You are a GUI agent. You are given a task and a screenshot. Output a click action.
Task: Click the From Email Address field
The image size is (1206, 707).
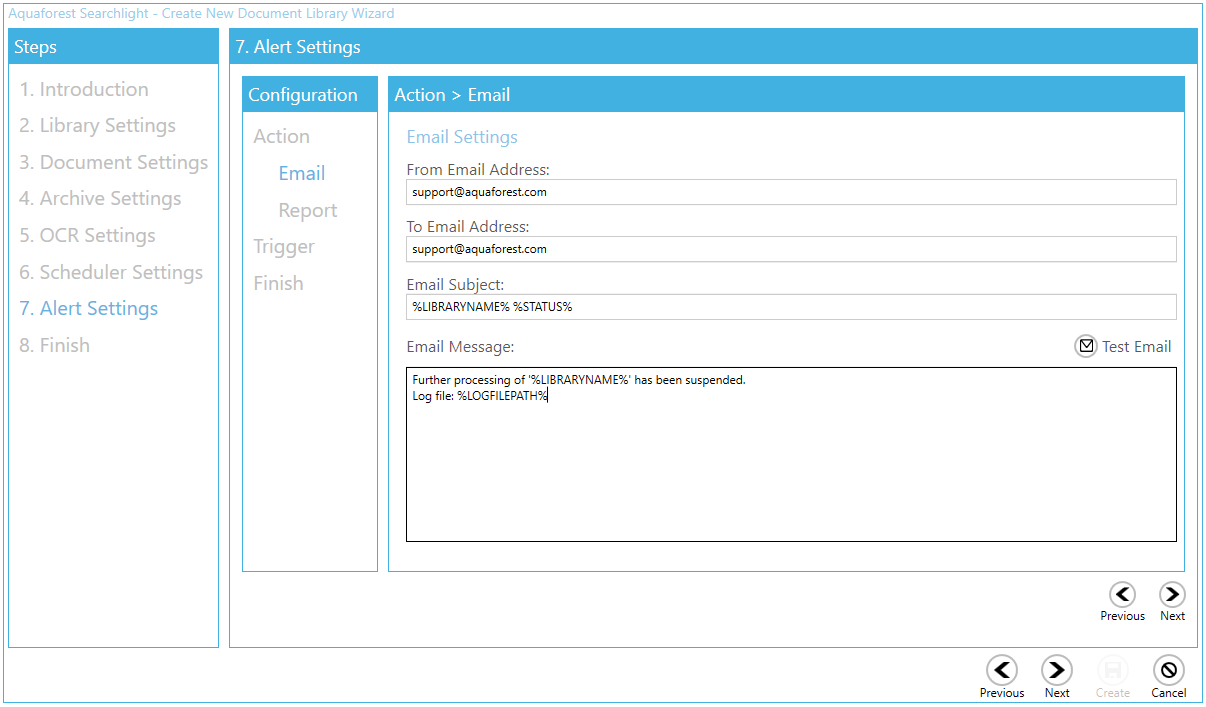pyautogui.click(x=790, y=192)
